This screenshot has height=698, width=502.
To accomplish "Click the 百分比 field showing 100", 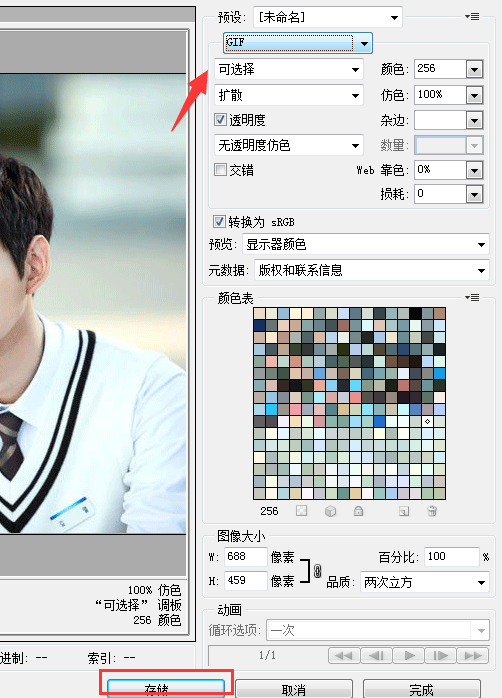I will [x=452, y=556].
